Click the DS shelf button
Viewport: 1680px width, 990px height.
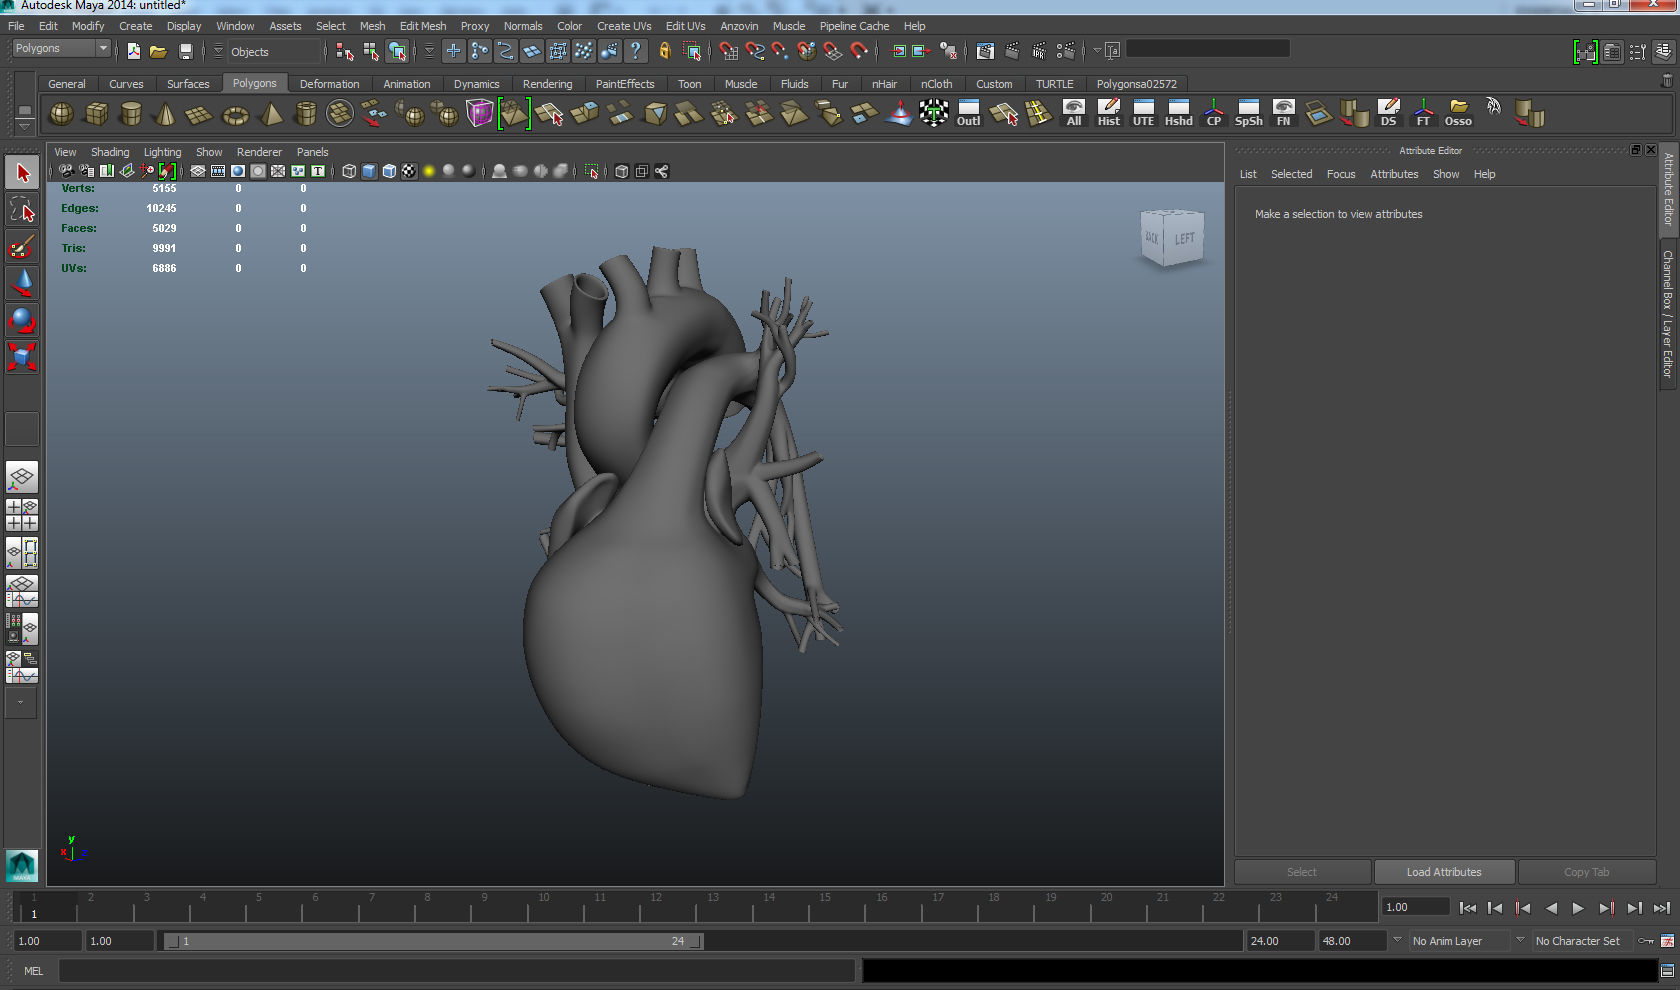point(1388,114)
